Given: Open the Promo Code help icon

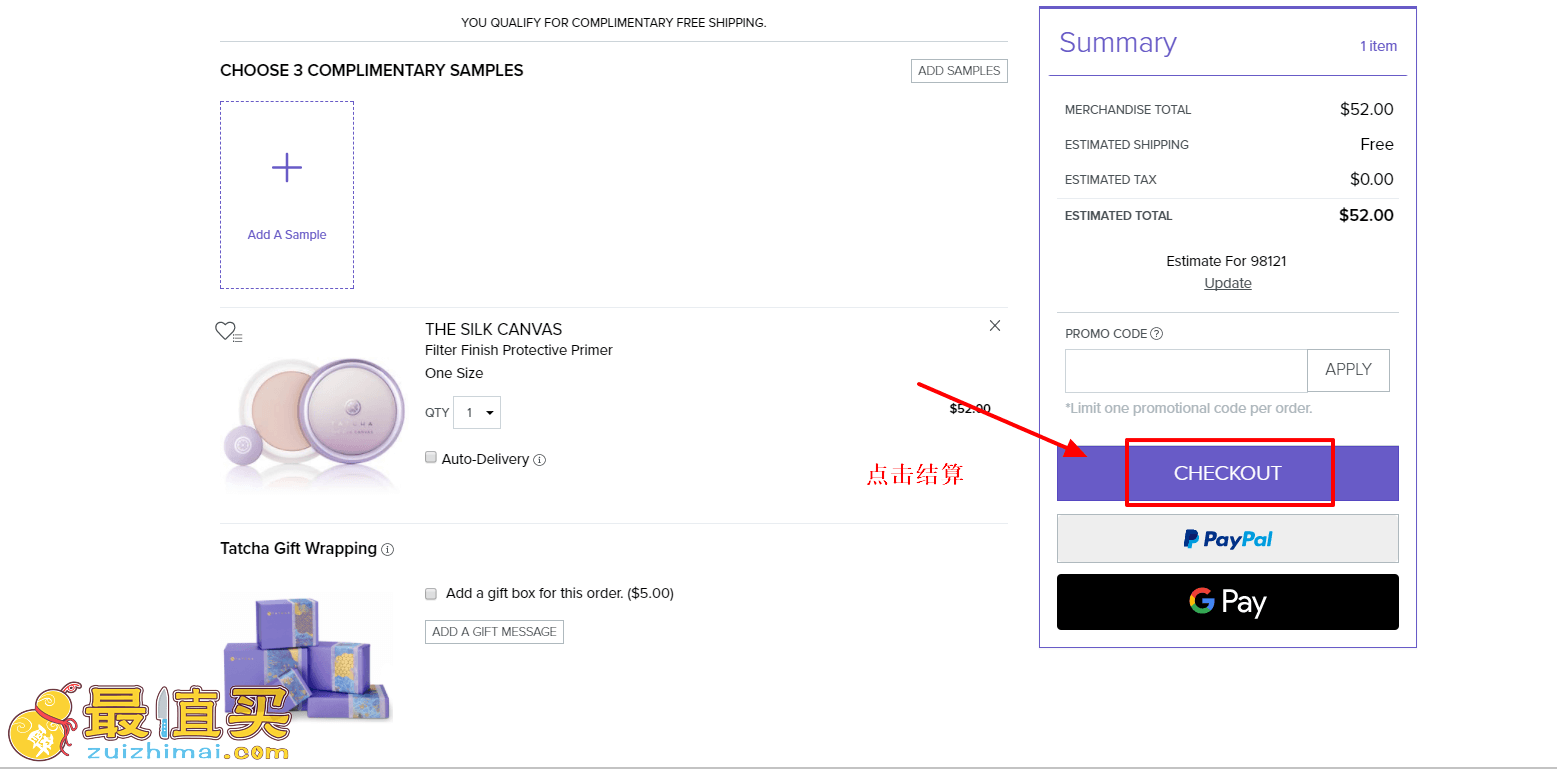Looking at the screenshot, I should tap(1157, 334).
